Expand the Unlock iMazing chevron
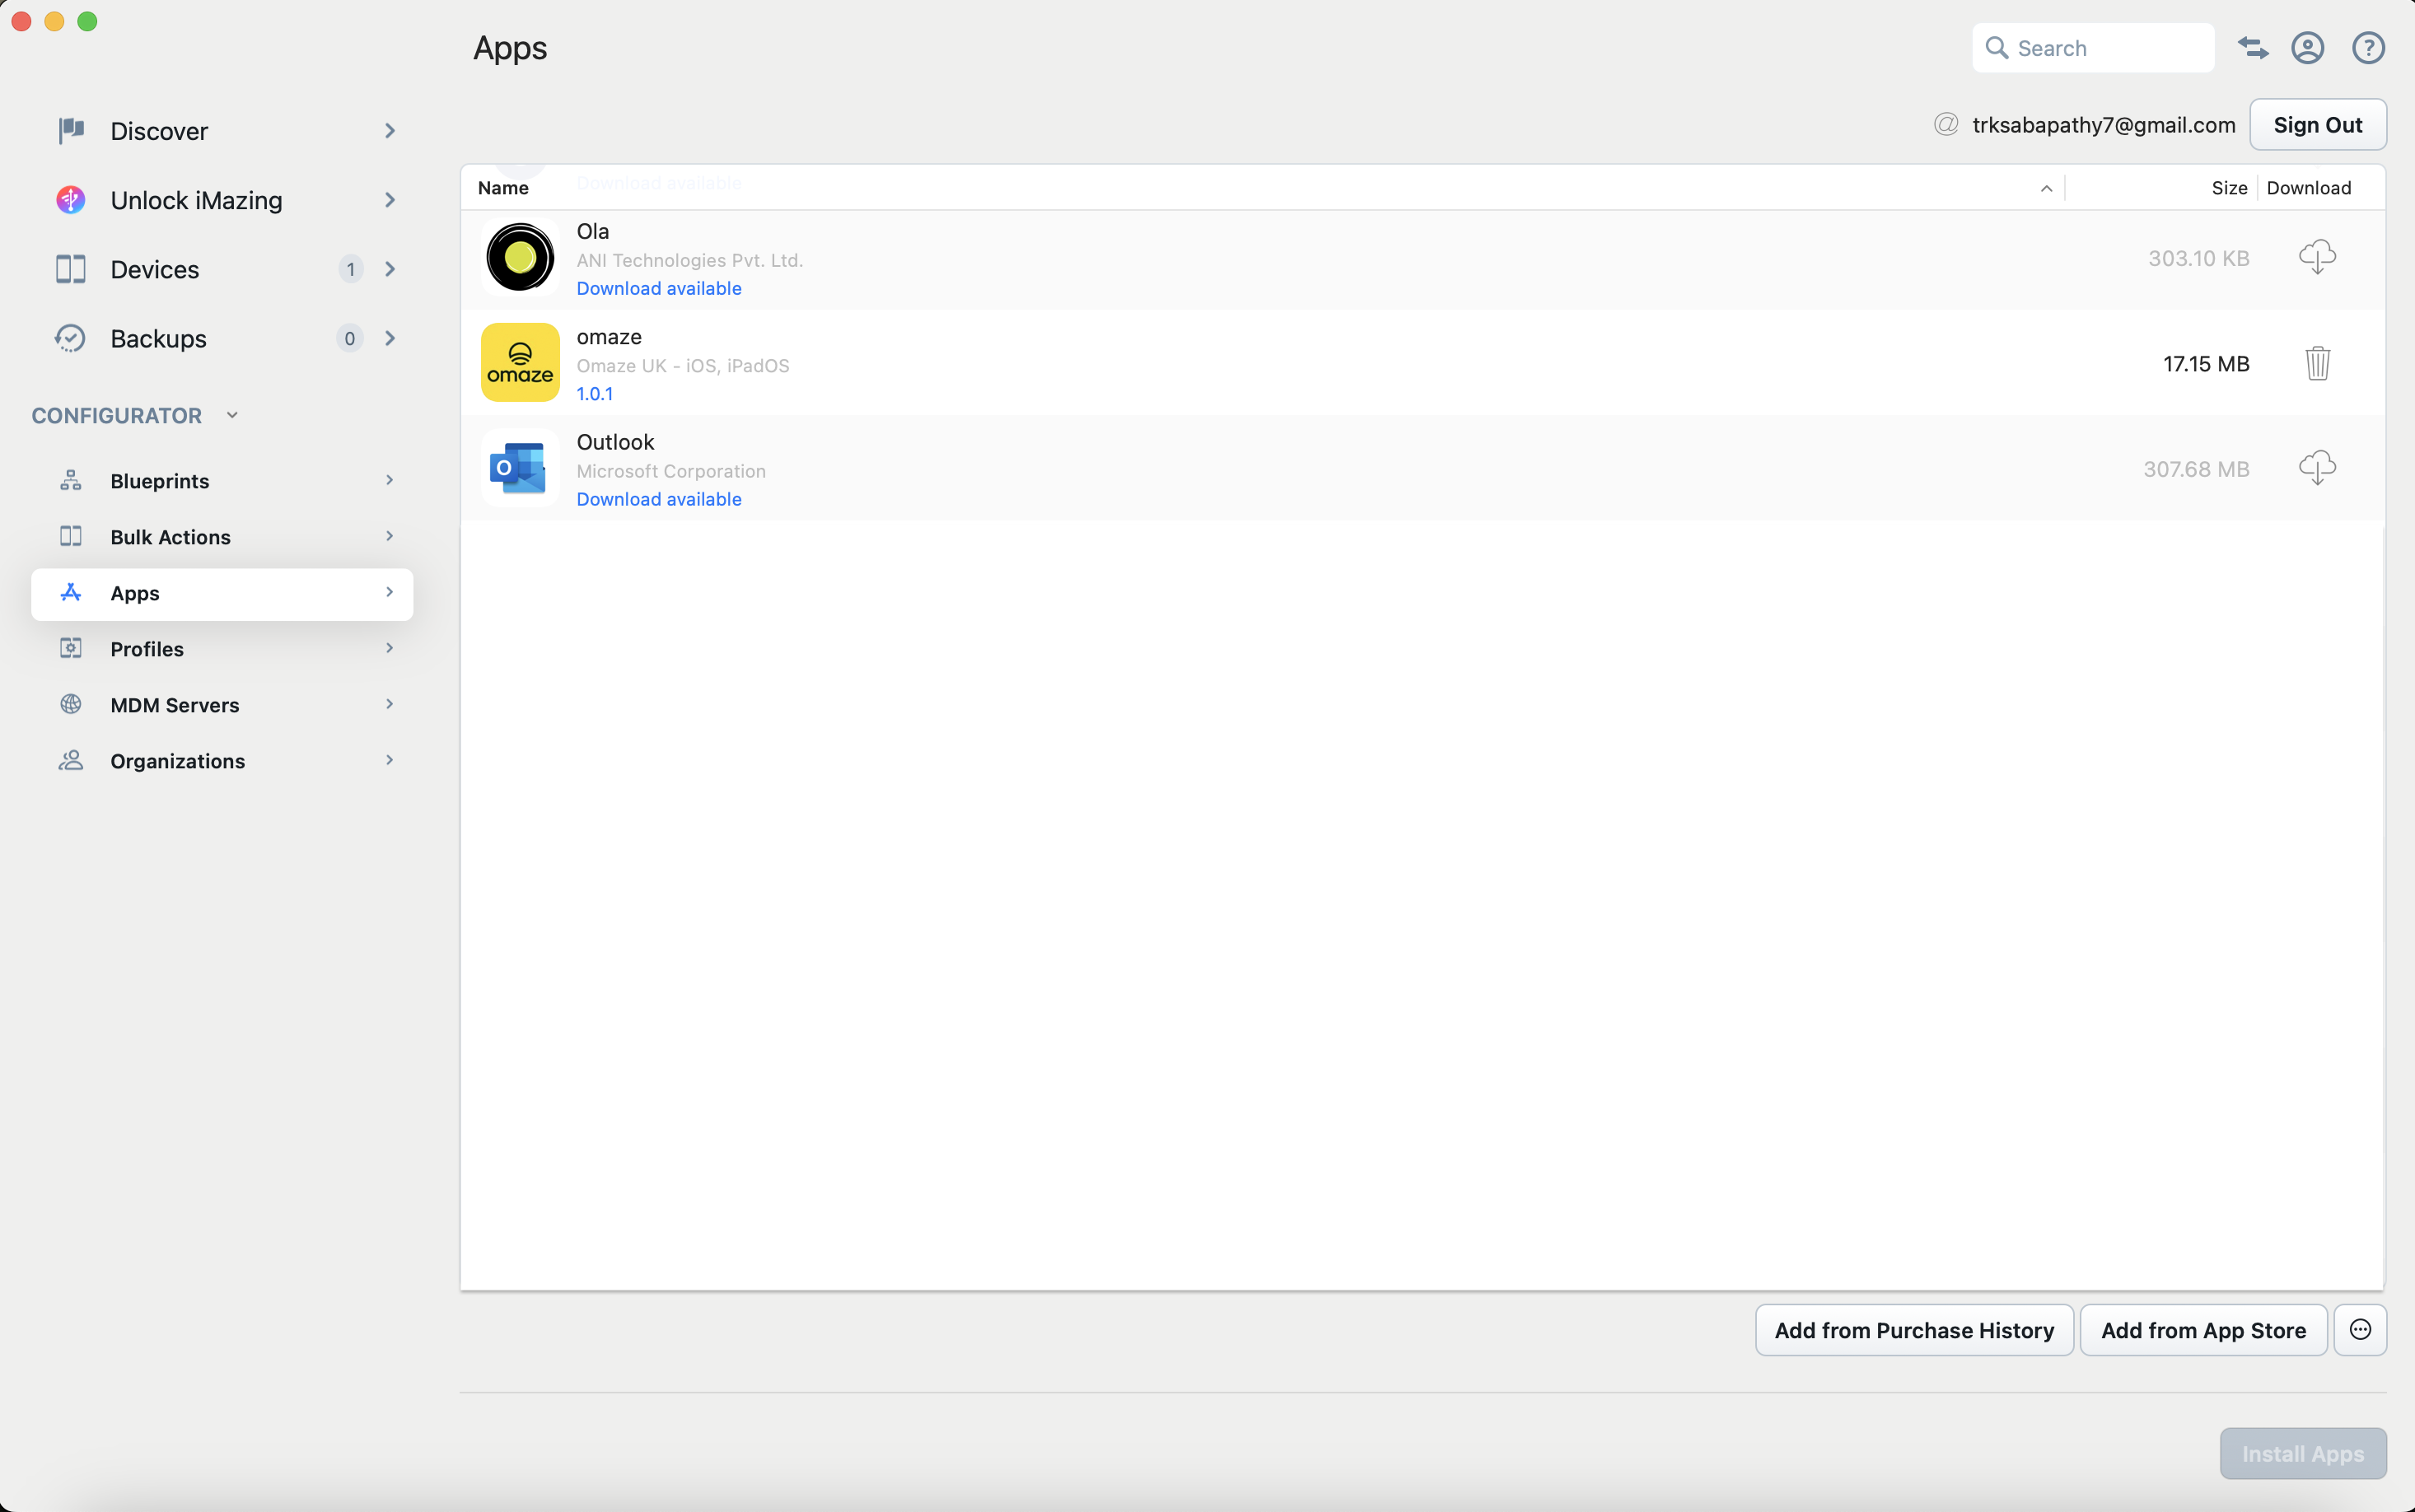Screen dimensions: 2415x1512 [390, 200]
